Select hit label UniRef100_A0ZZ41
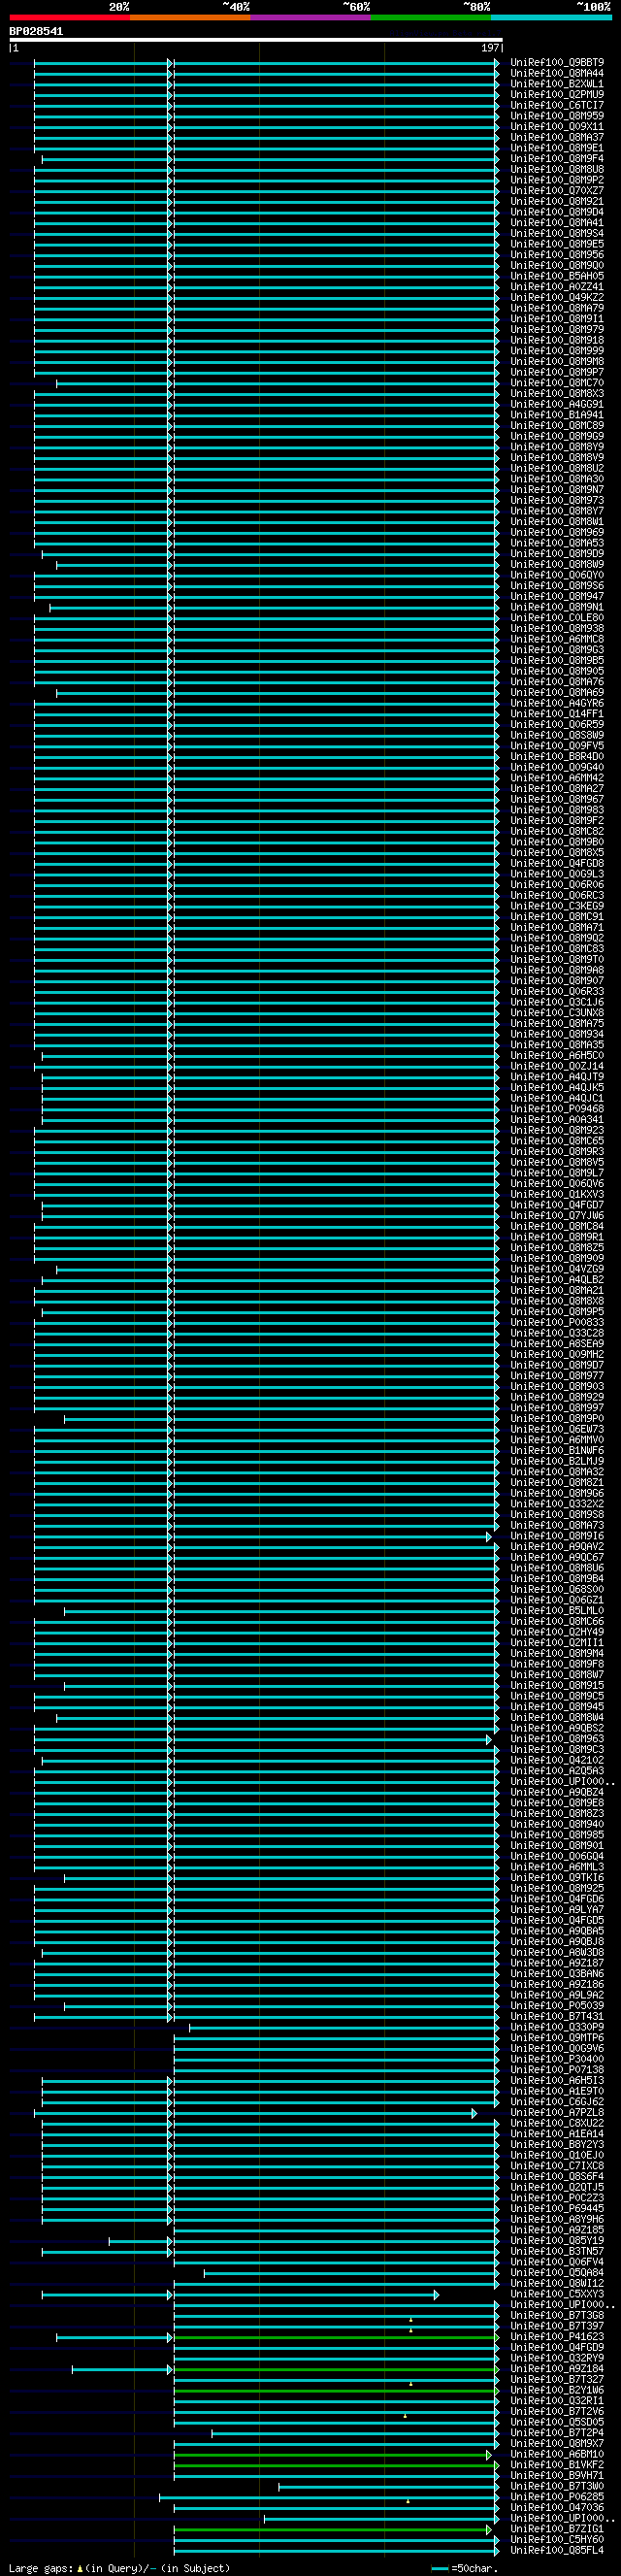621x2576 pixels. [557, 287]
